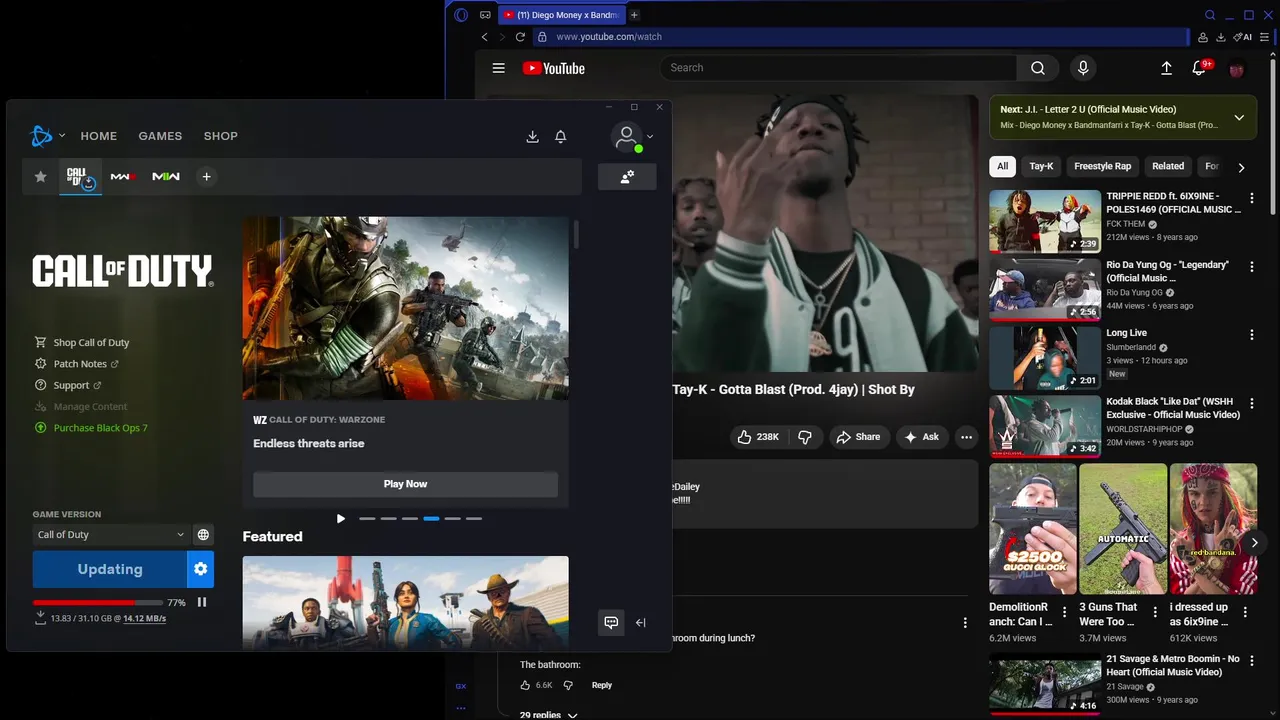This screenshot has width=1280, height=720.
Task: Open YouTube hamburger guide menu
Action: (x=498, y=68)
